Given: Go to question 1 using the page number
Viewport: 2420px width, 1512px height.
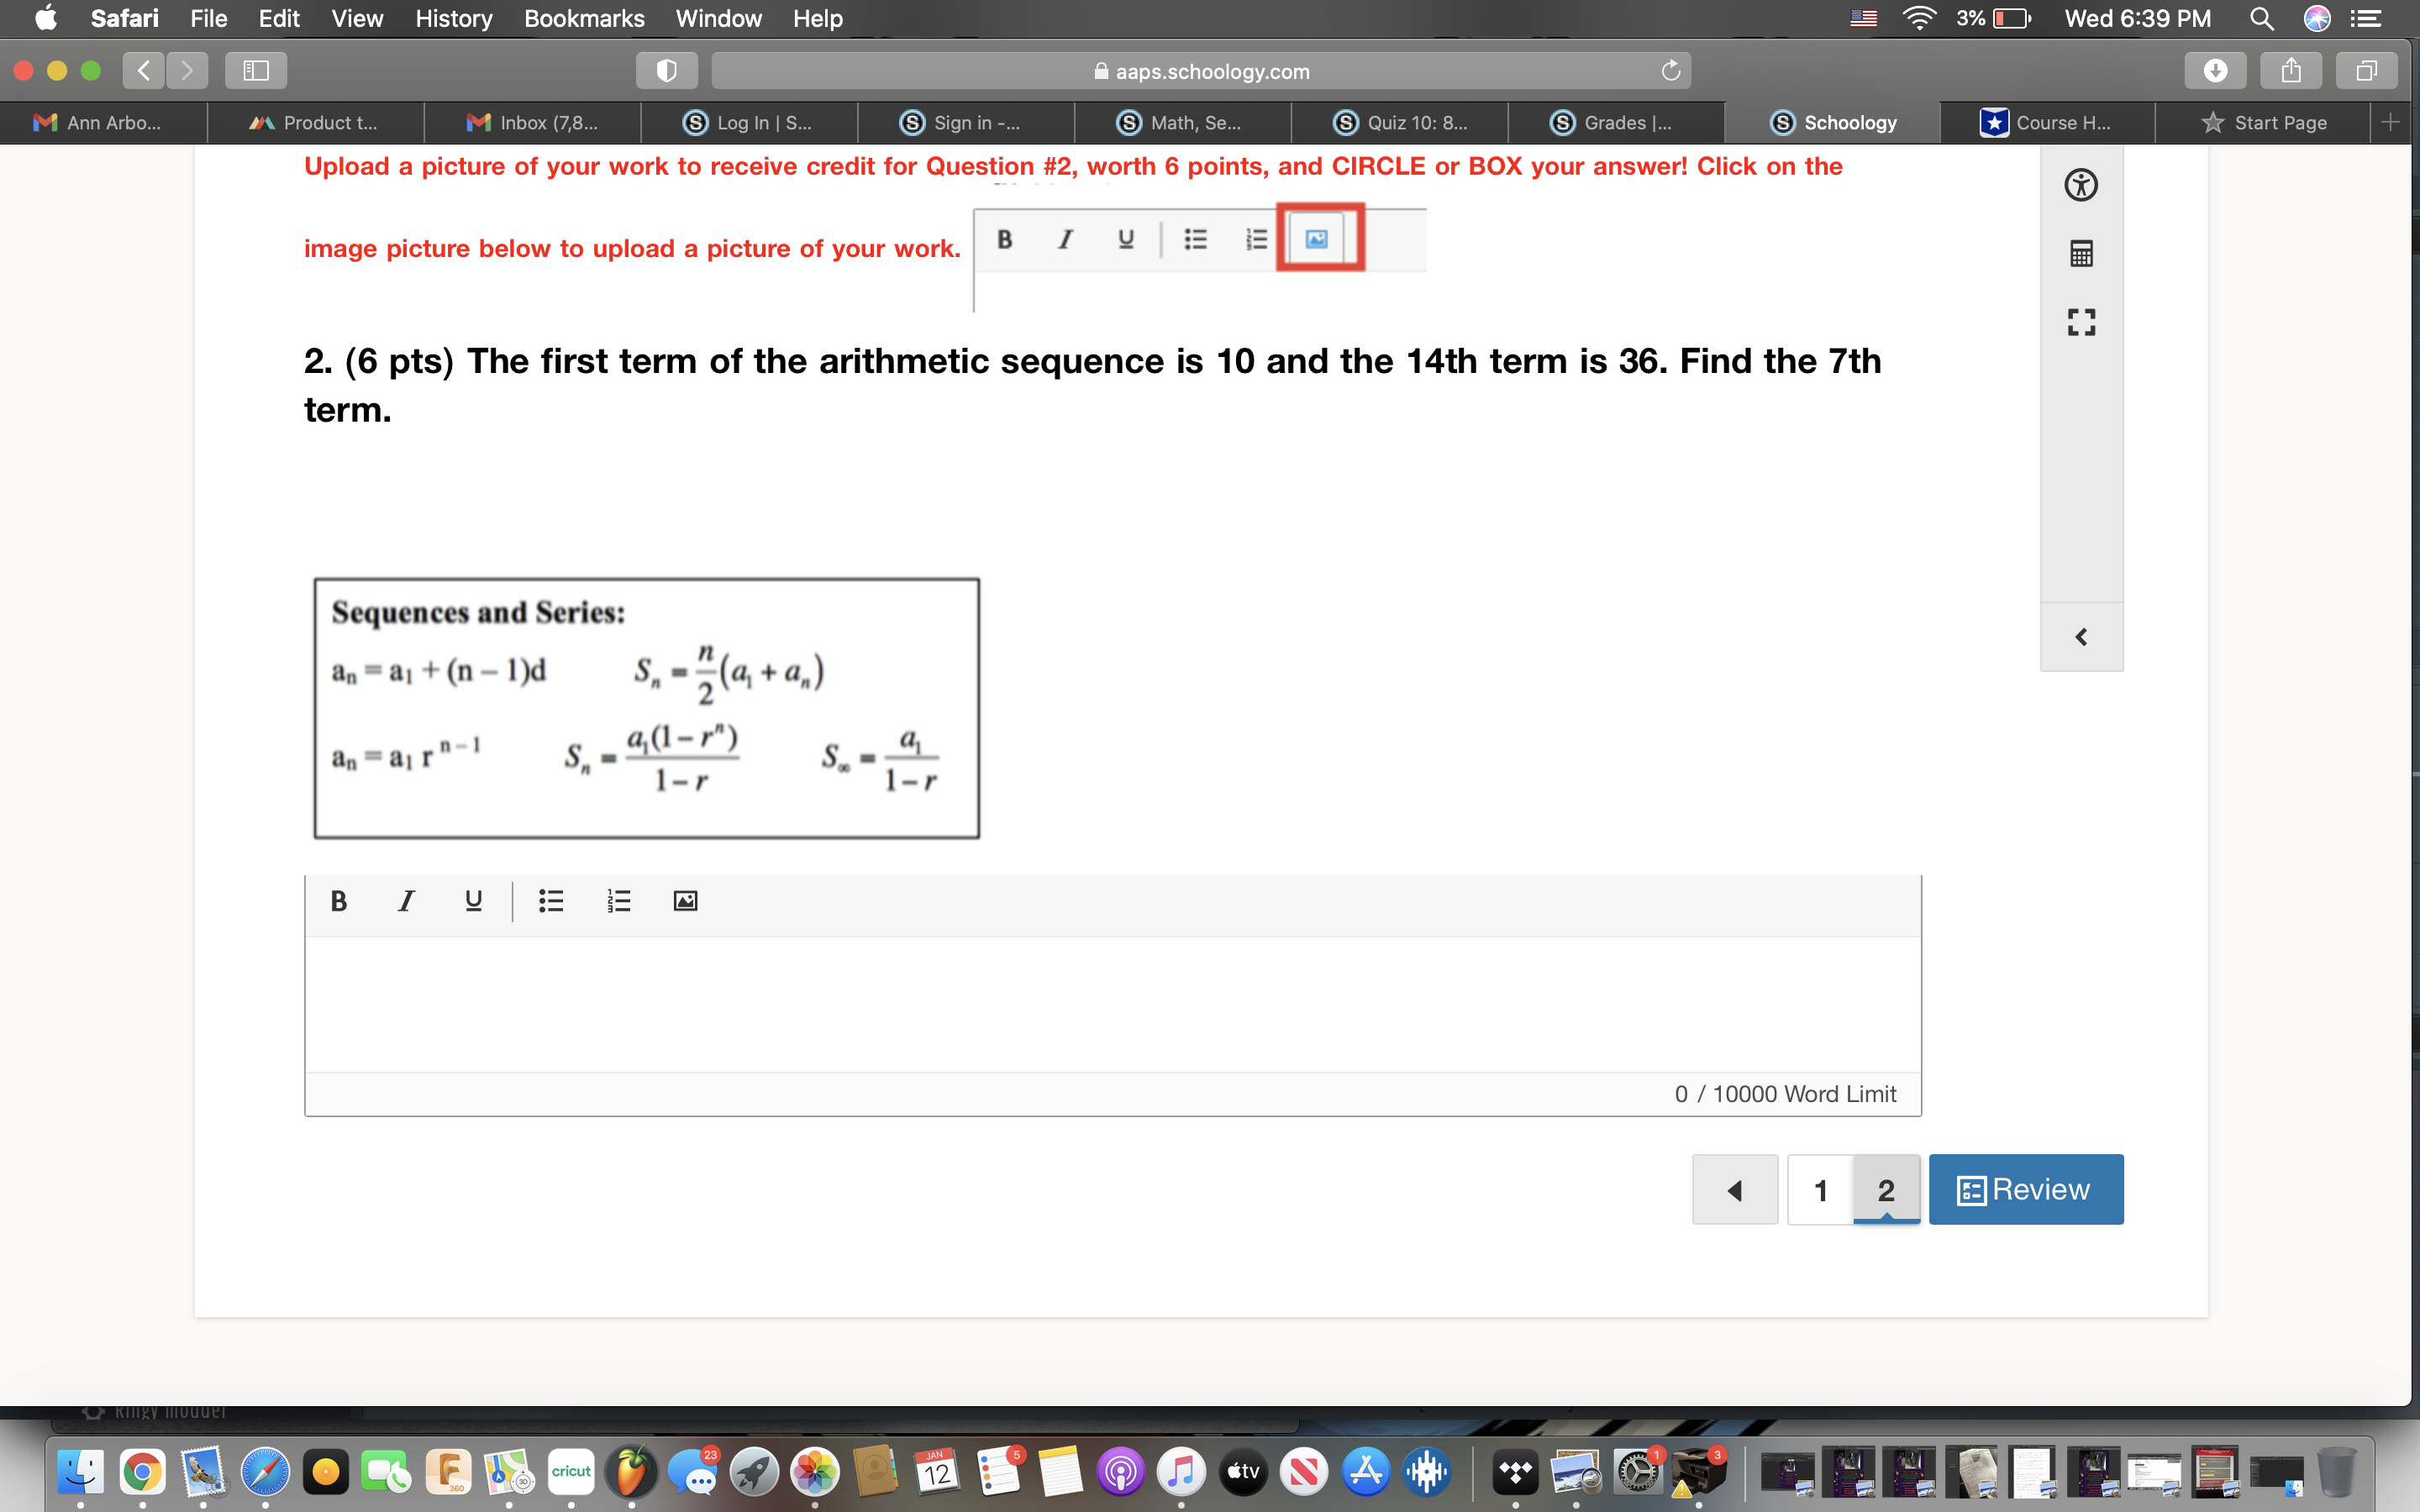Looking at the screenshot, I should tap(1819, 1189).
